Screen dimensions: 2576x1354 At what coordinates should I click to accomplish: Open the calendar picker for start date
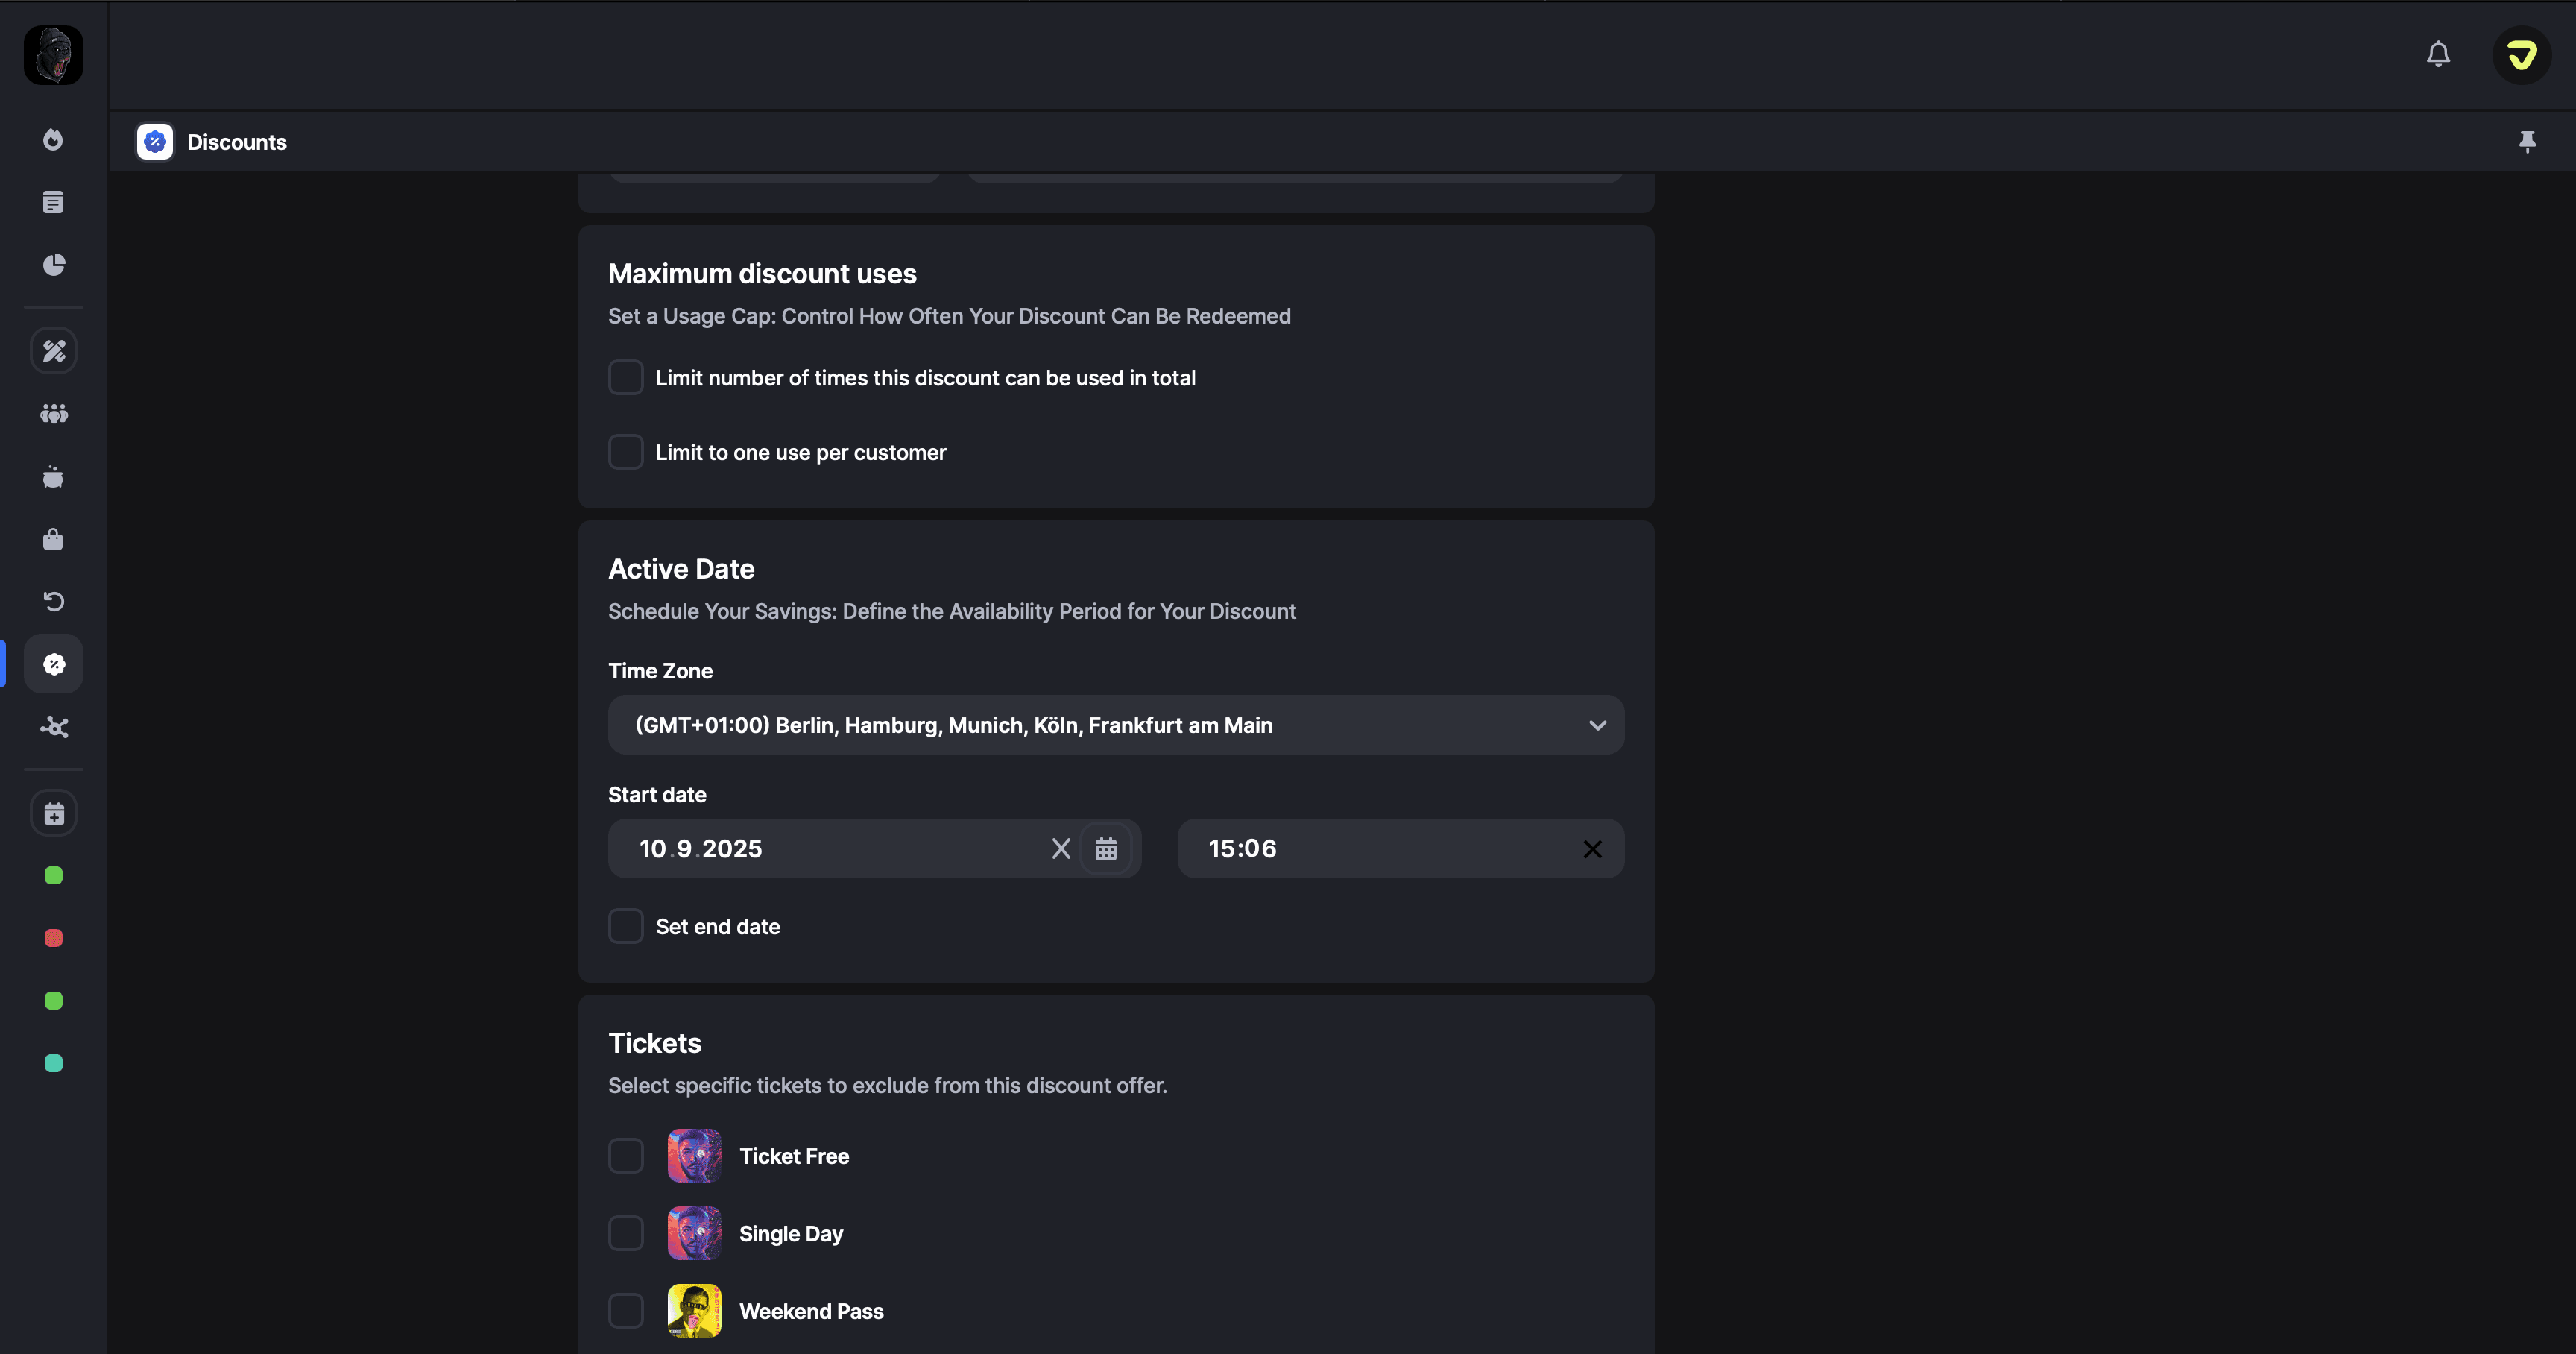[1105, 849]
